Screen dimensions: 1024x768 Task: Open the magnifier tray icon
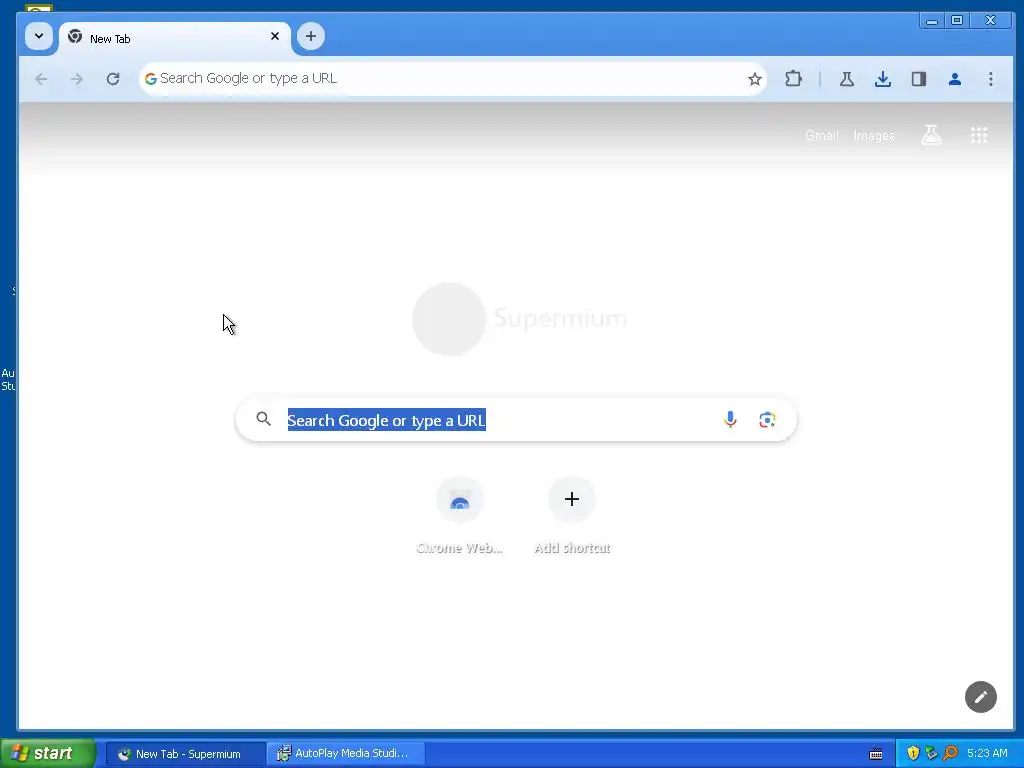950,754
